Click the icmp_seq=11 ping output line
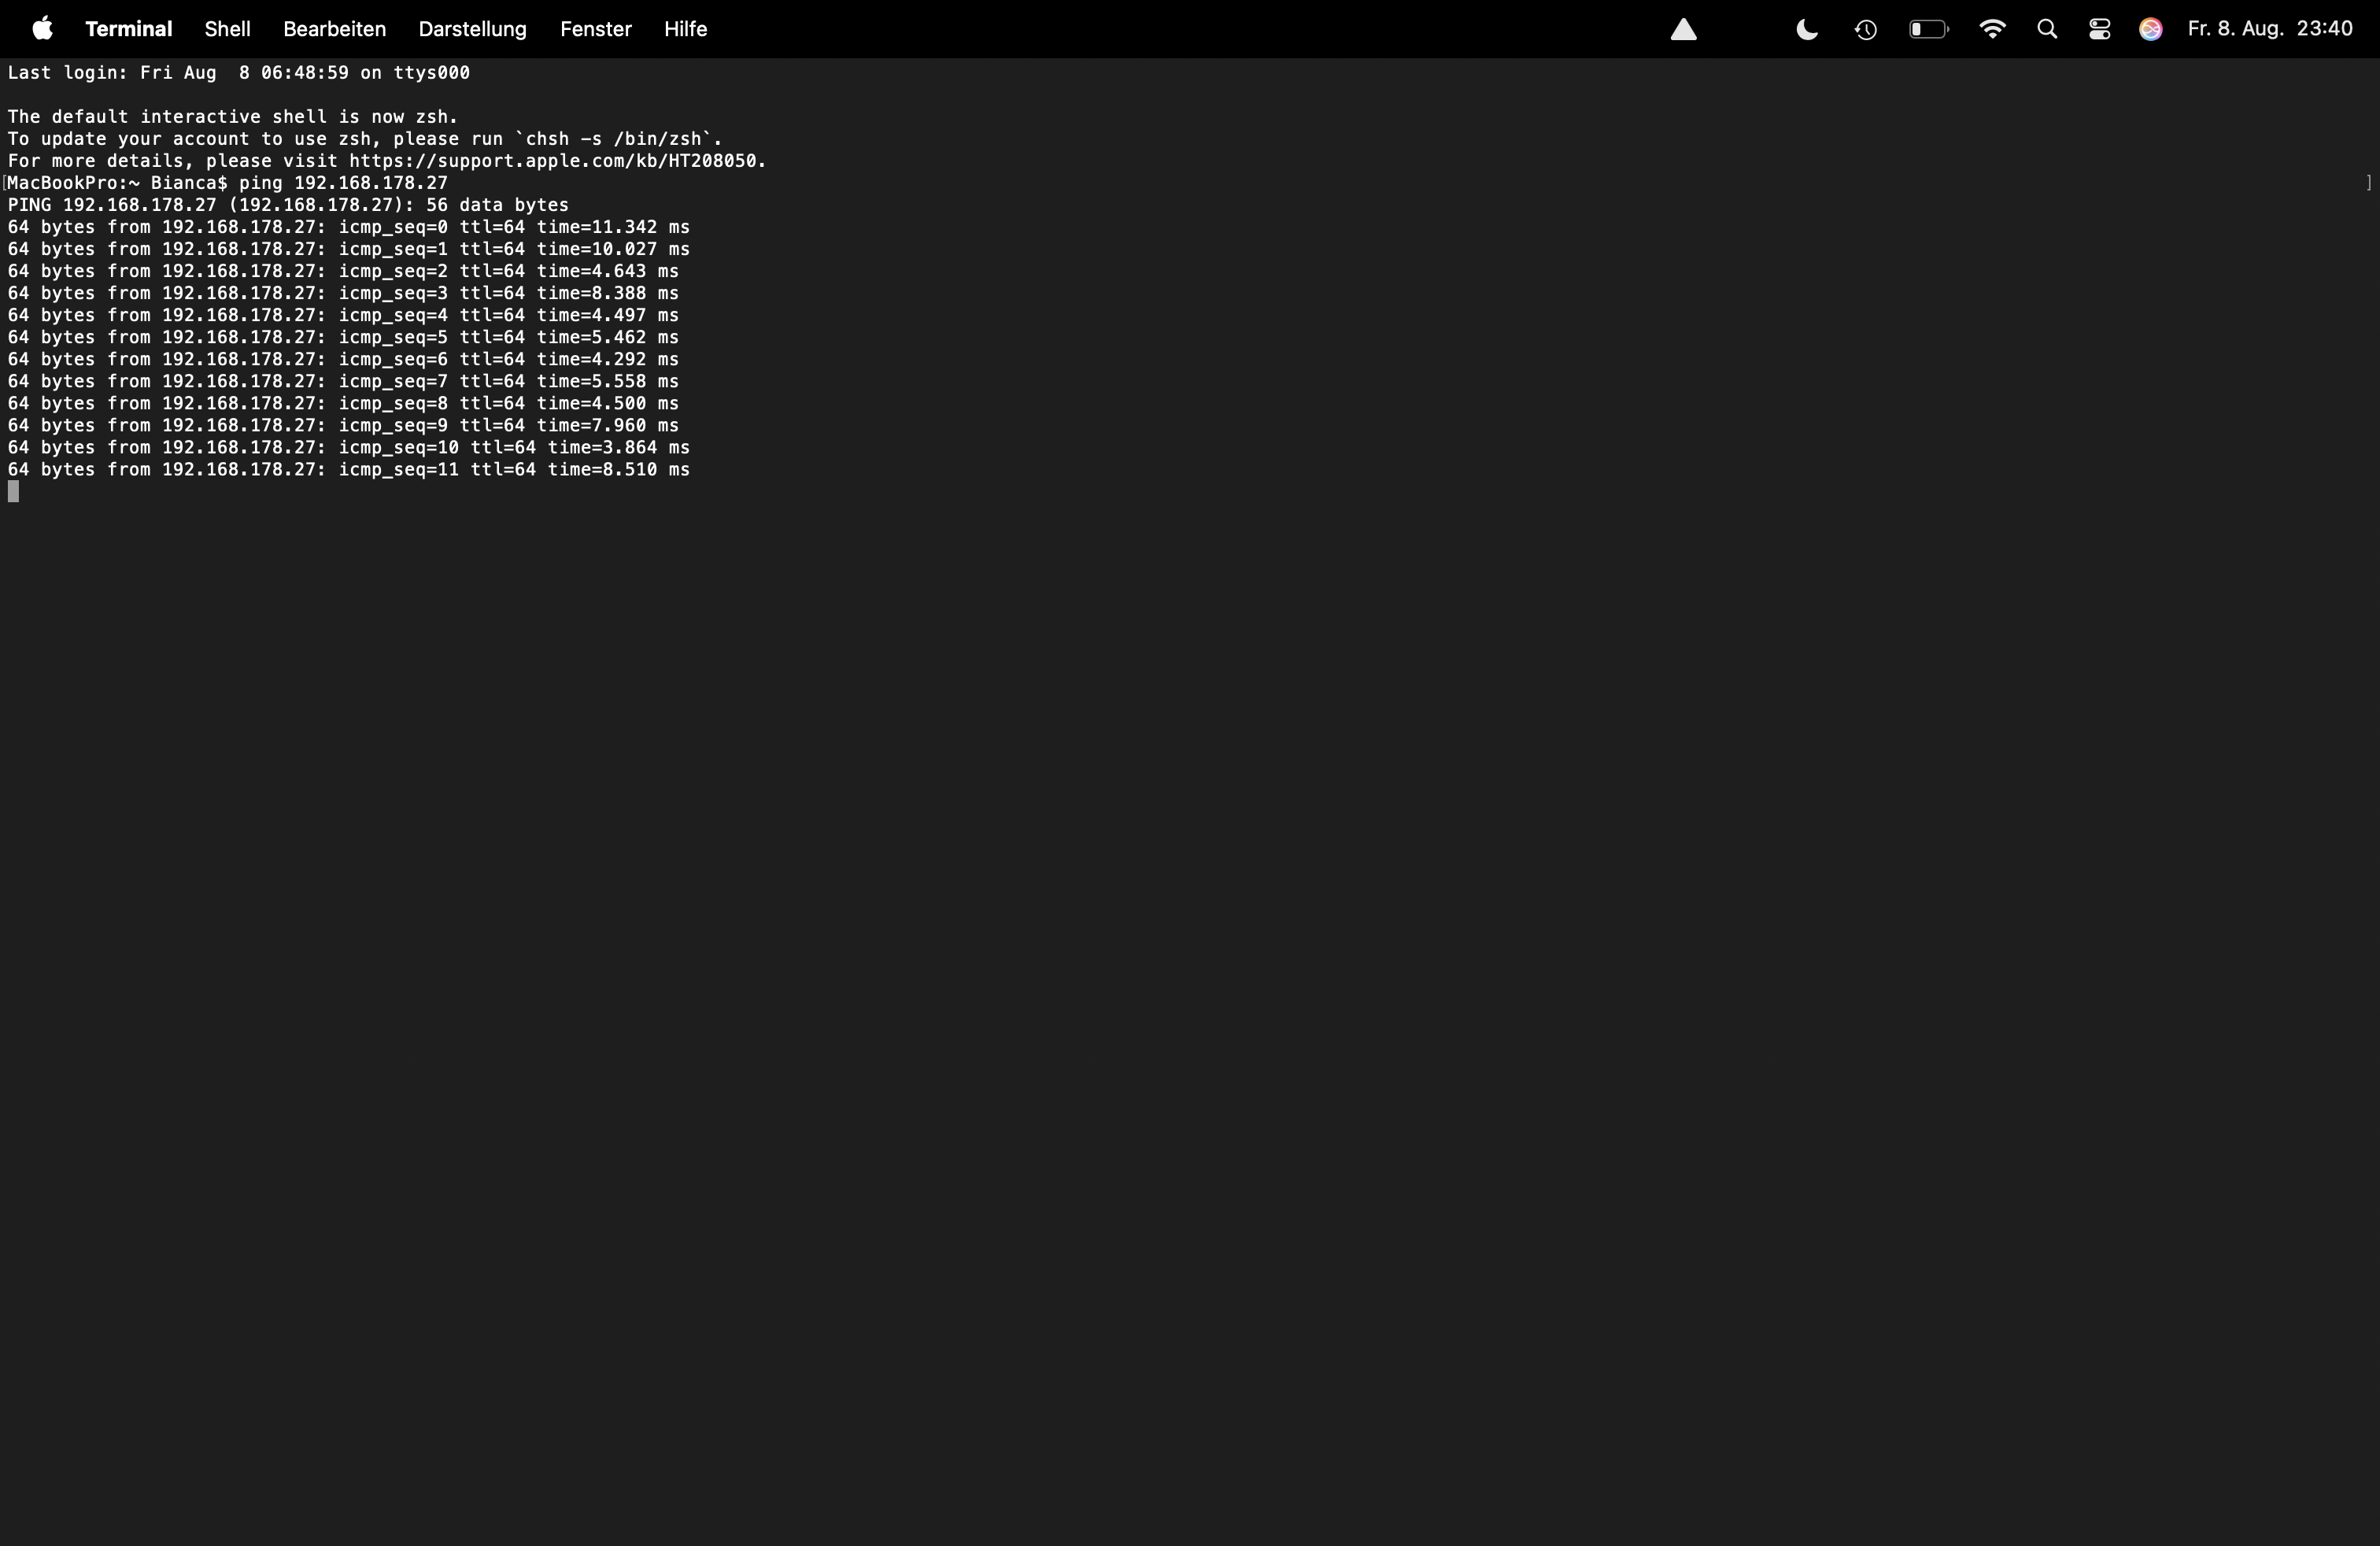The width and height of the screenshot is (2380, 1546). tap(348, 469)
